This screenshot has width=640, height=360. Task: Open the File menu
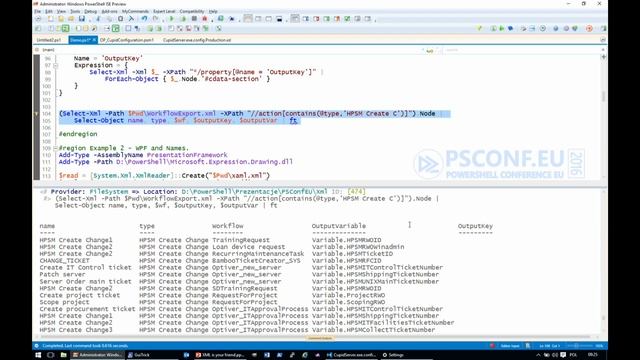coord(37,11)
